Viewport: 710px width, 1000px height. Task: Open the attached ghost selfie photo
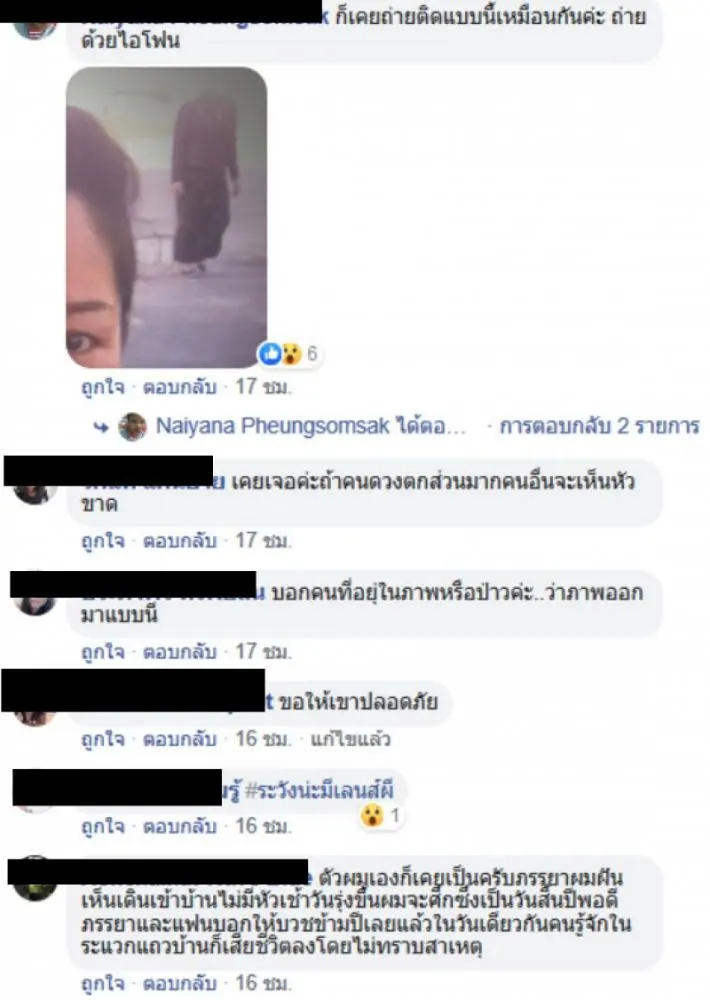point(166,217)
